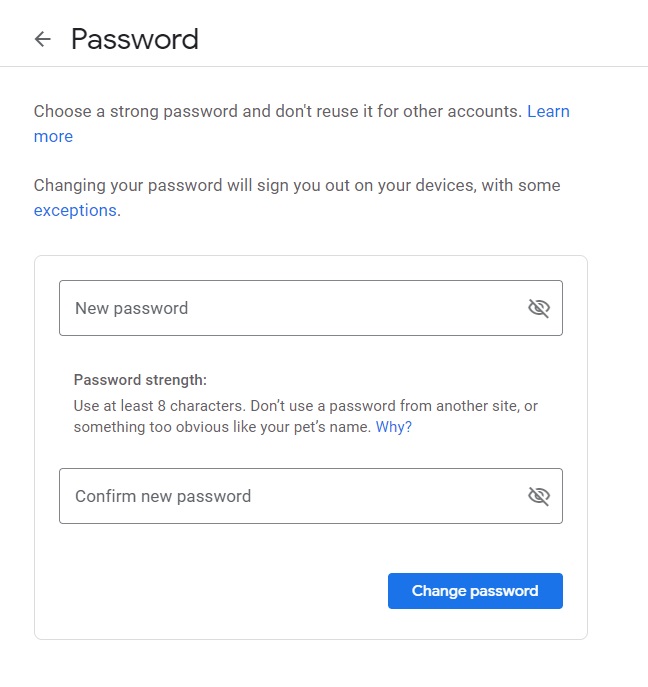The width and height of the screenshot is (648, 687).
Task: Click the crossed-eye icon in New password
Action: [x=539, y=308]
